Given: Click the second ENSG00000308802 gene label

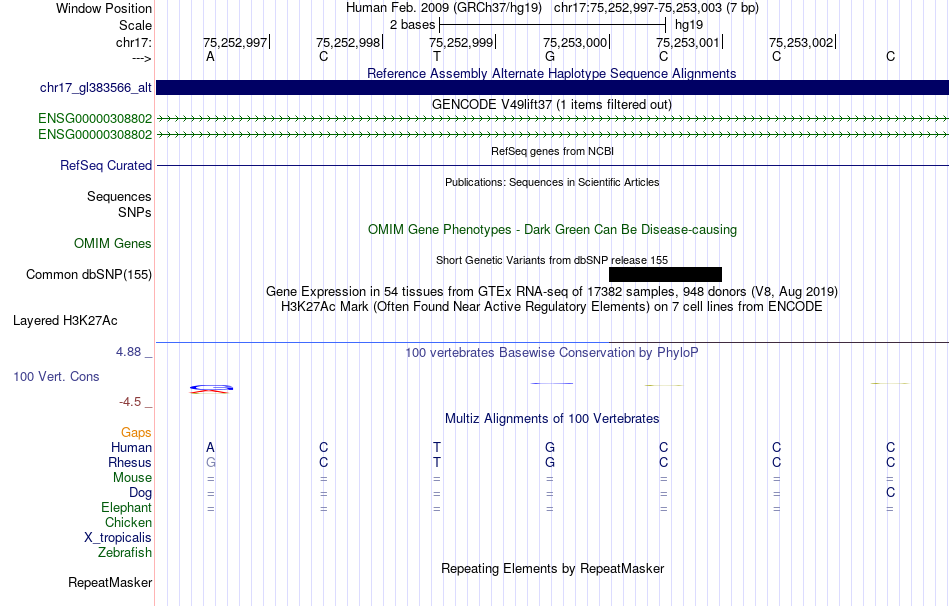Looking at the screenshot, I should click(x=95, y=135).
